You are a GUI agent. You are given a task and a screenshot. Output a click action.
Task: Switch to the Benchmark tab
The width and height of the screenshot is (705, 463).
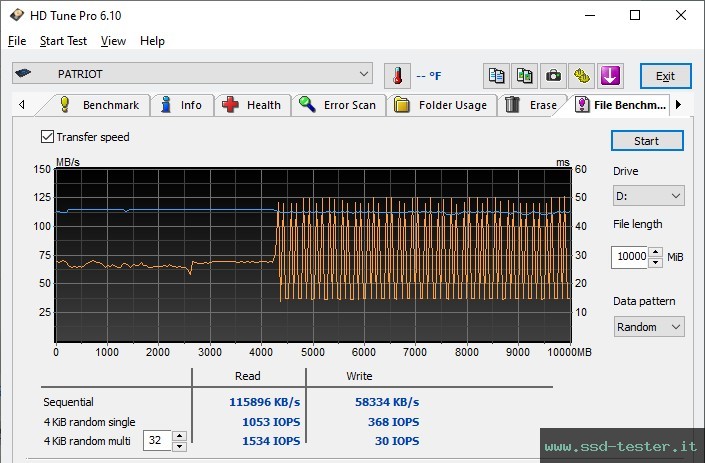click(99, 105)
